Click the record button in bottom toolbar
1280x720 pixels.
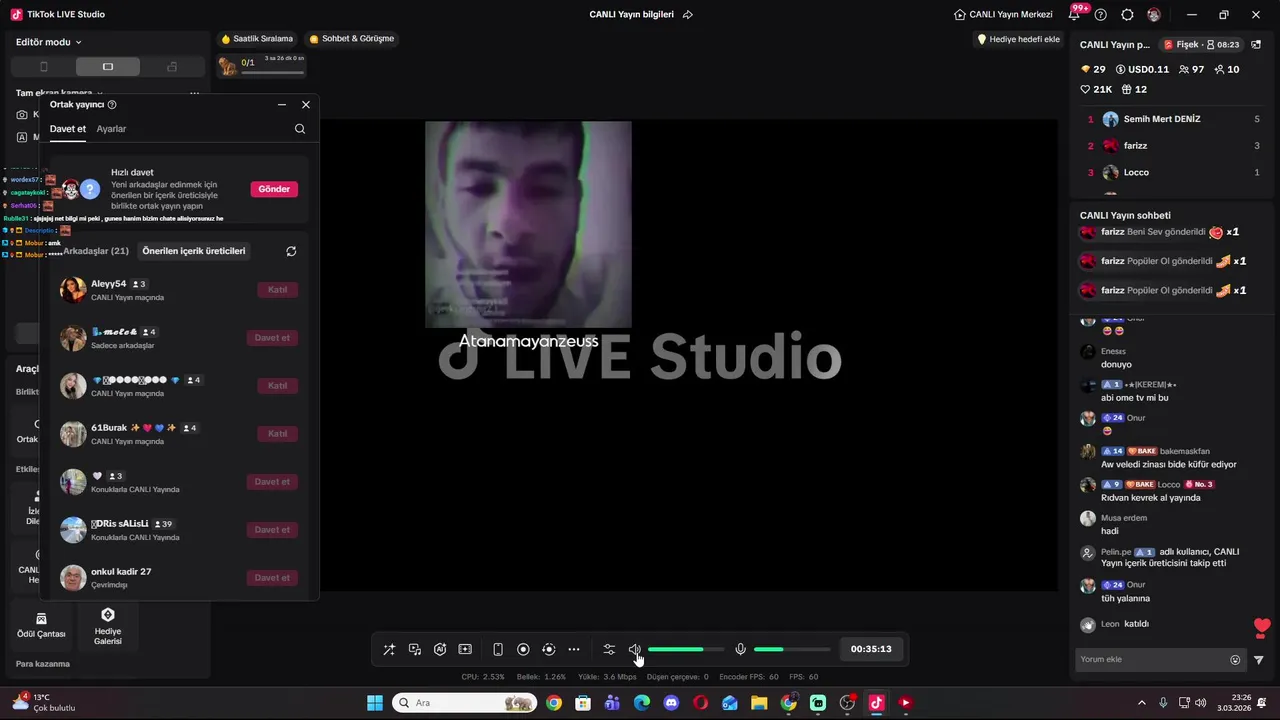pyautogui.click(x=523, y=649)
